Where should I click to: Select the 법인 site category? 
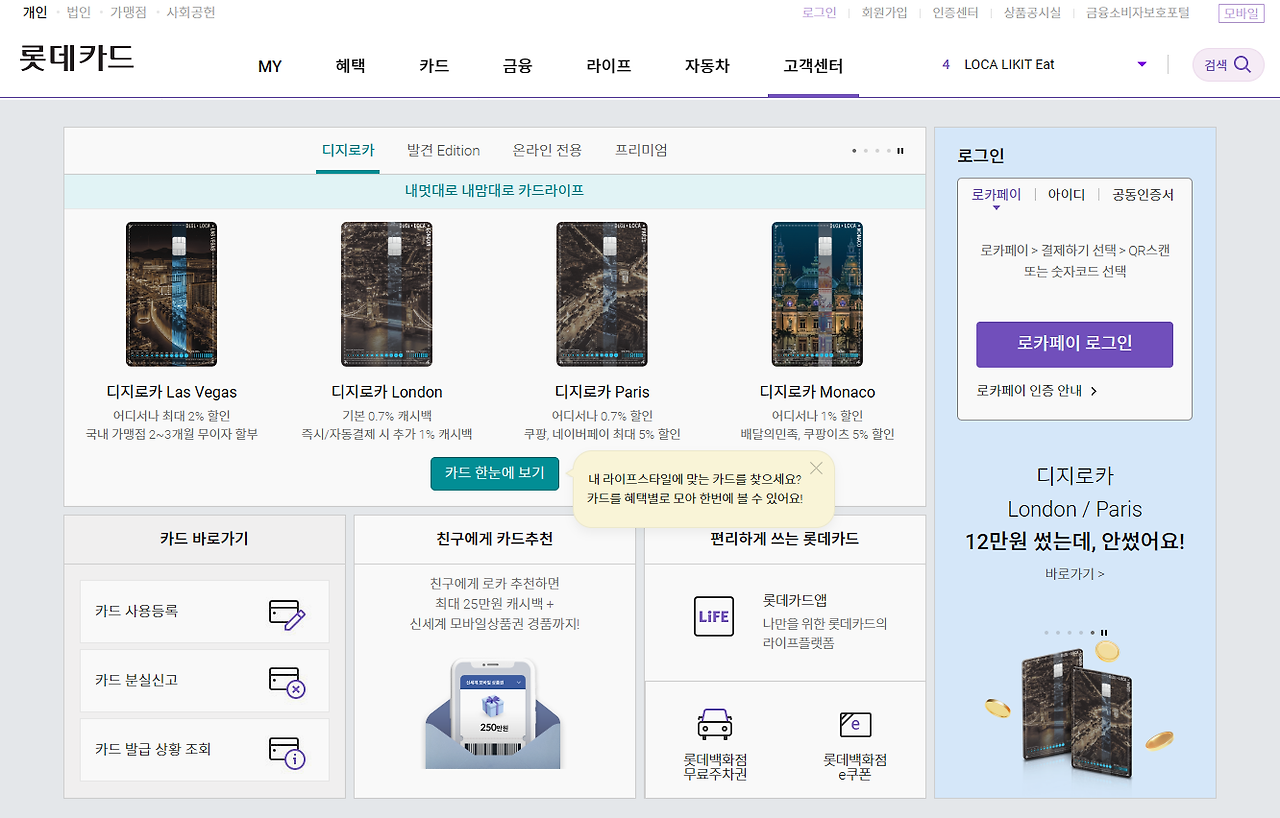point(78,13)
